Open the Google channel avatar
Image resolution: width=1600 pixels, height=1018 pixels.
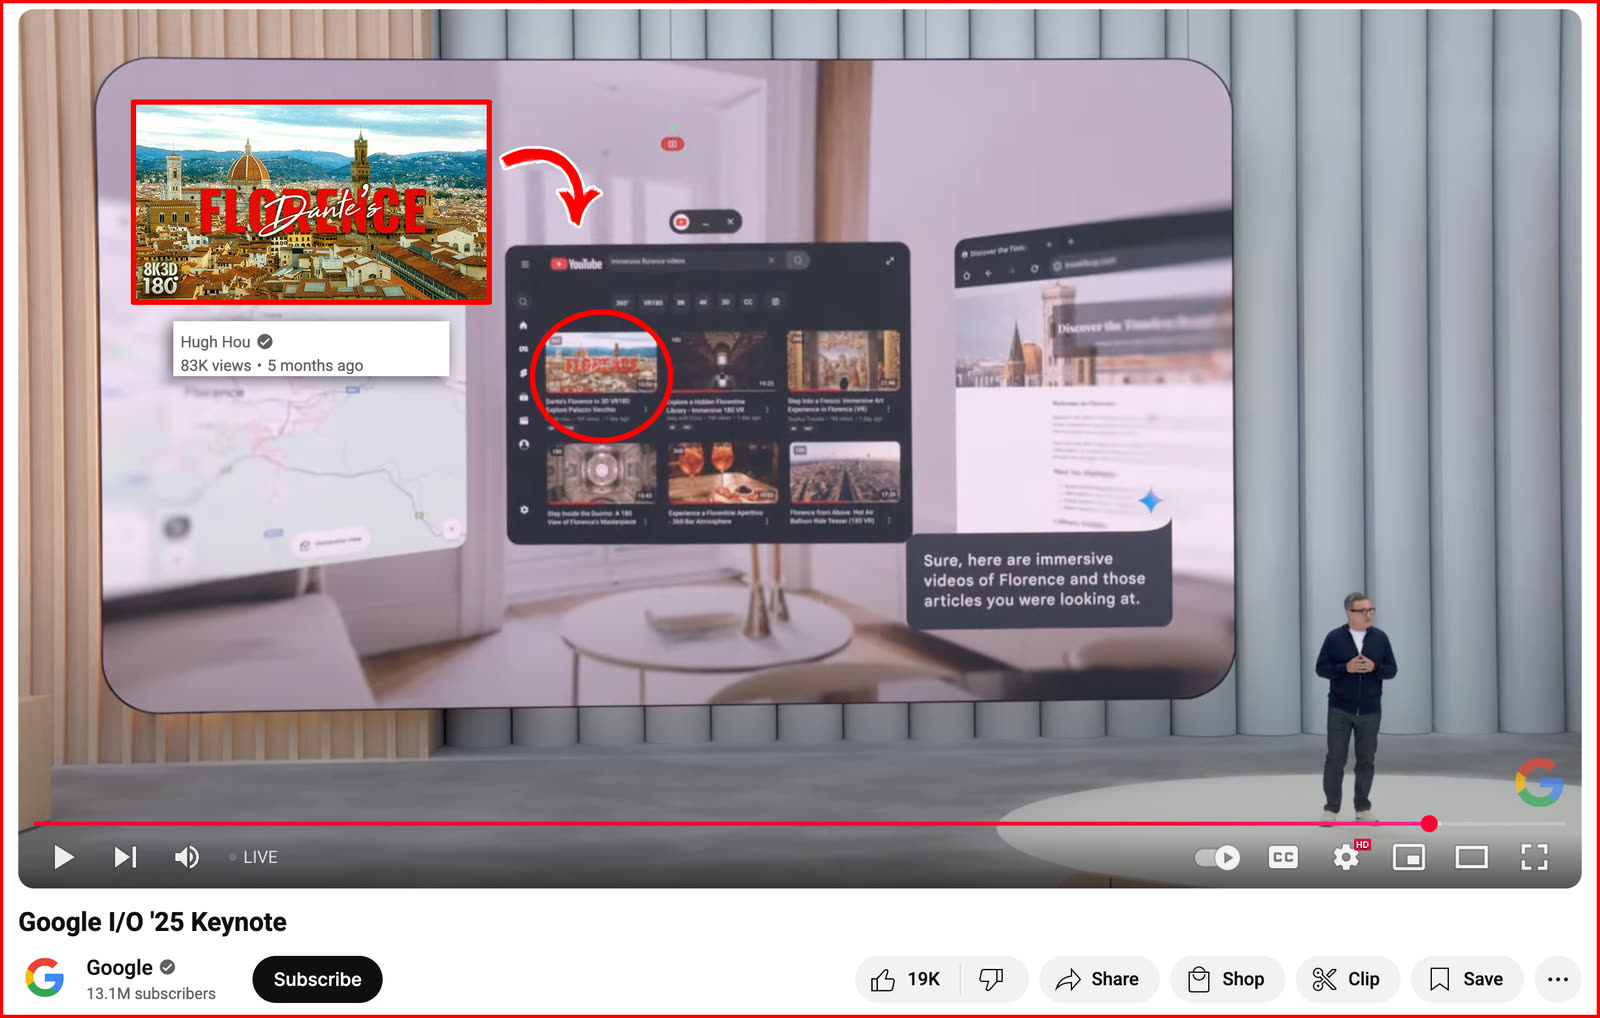[45, 978]
